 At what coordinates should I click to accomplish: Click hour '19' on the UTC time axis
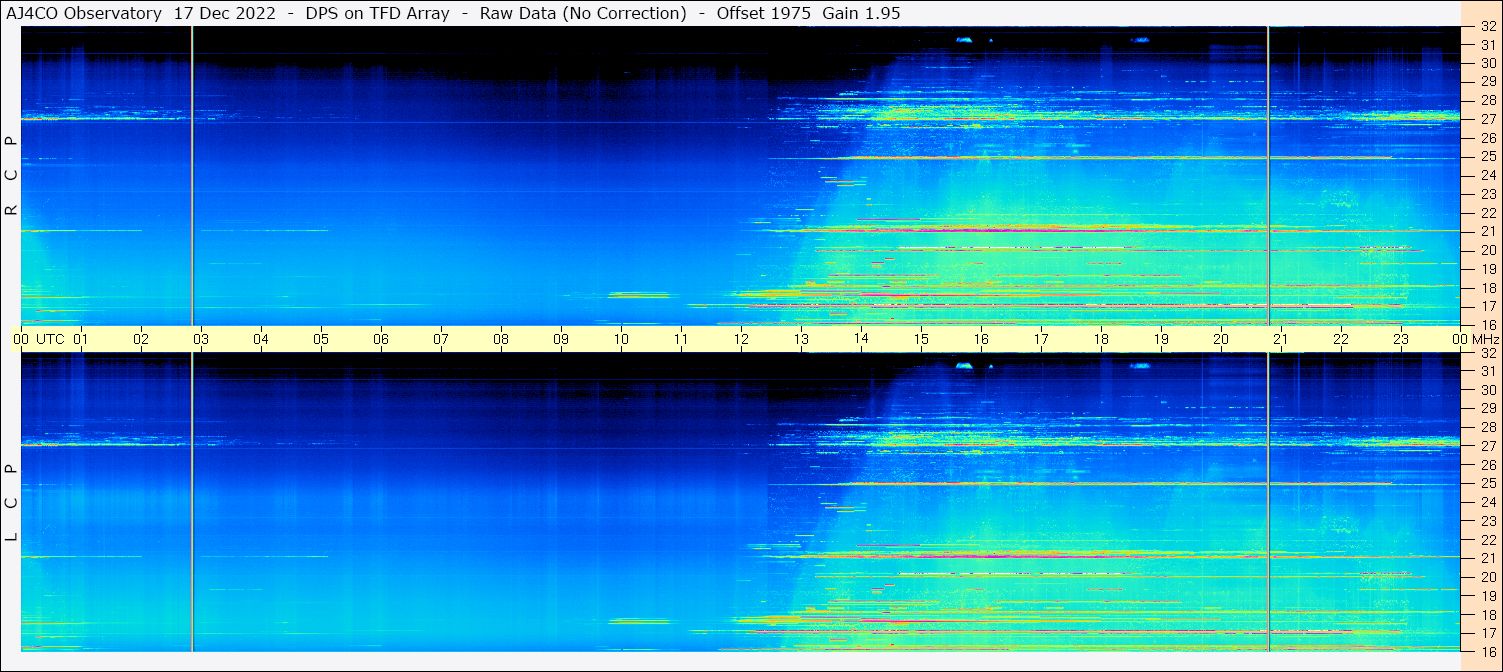(x=1161, y=339)
